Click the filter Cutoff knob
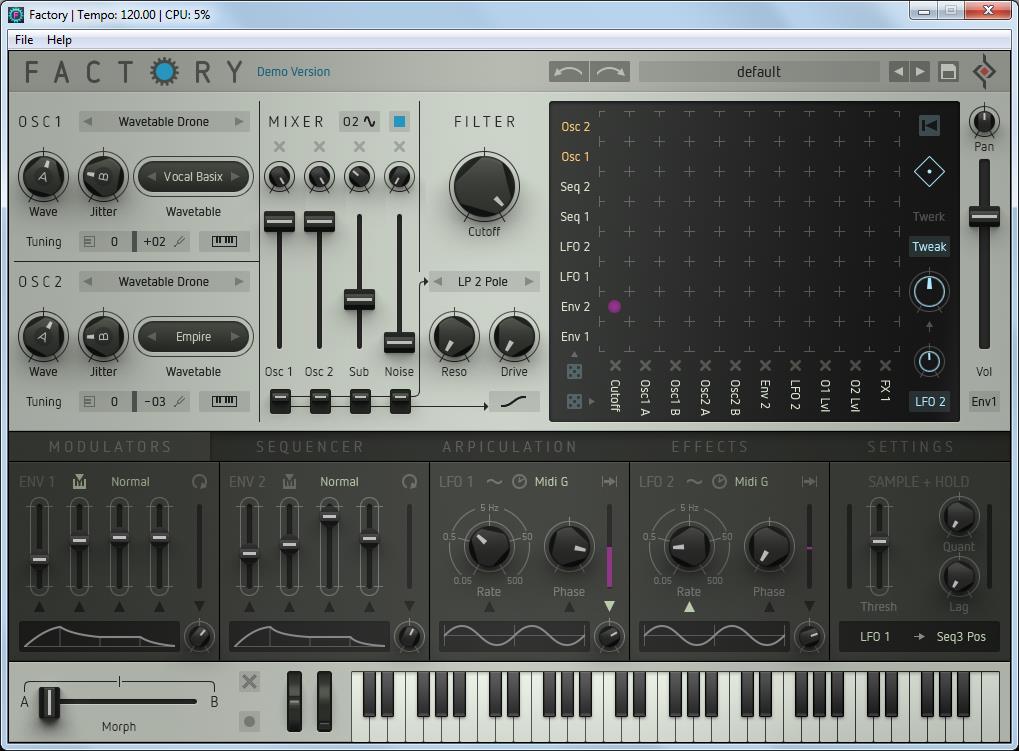The width and height of the screenshot is (1019, 751). (484, 186)
